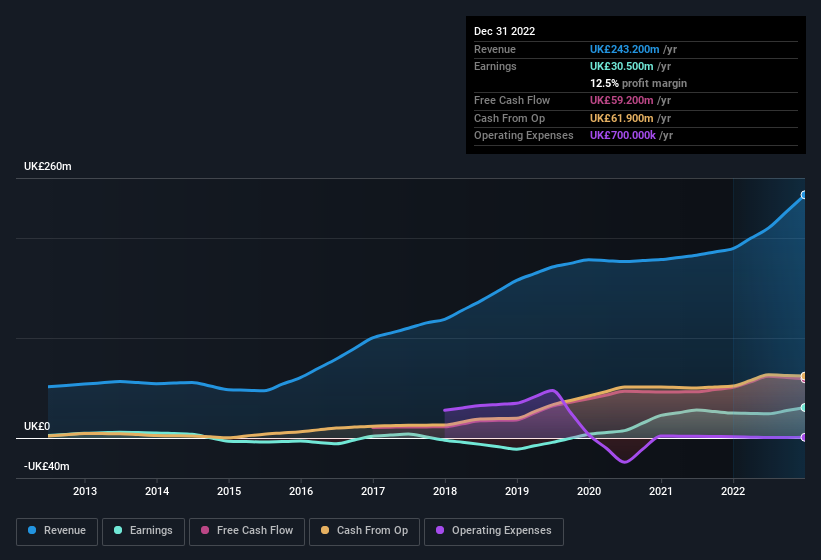Toggle Free Cash Flow legend text
This screenshot has width=821, height=560.
point(255,531)
